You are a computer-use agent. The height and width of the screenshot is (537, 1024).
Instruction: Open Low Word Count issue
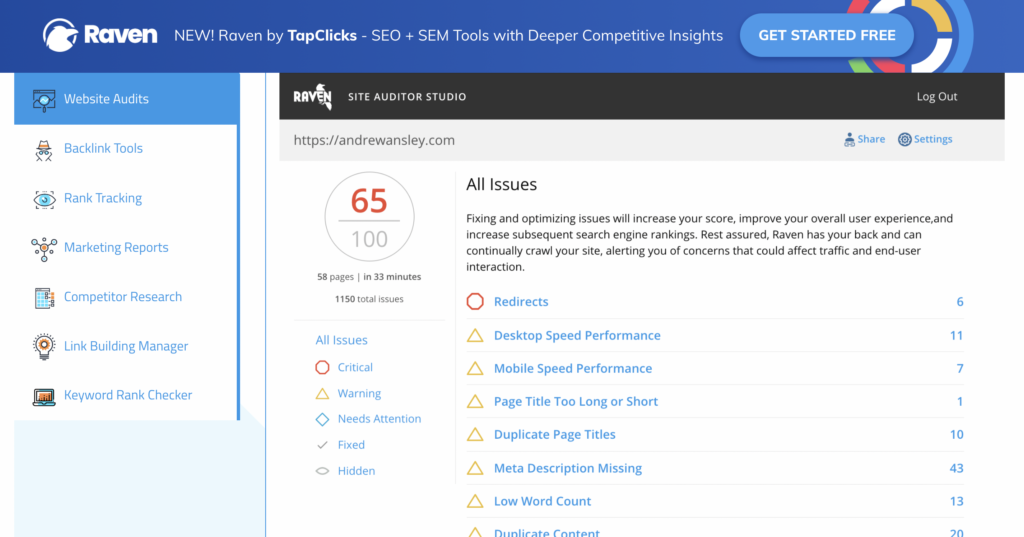click(x=542, y=502)
